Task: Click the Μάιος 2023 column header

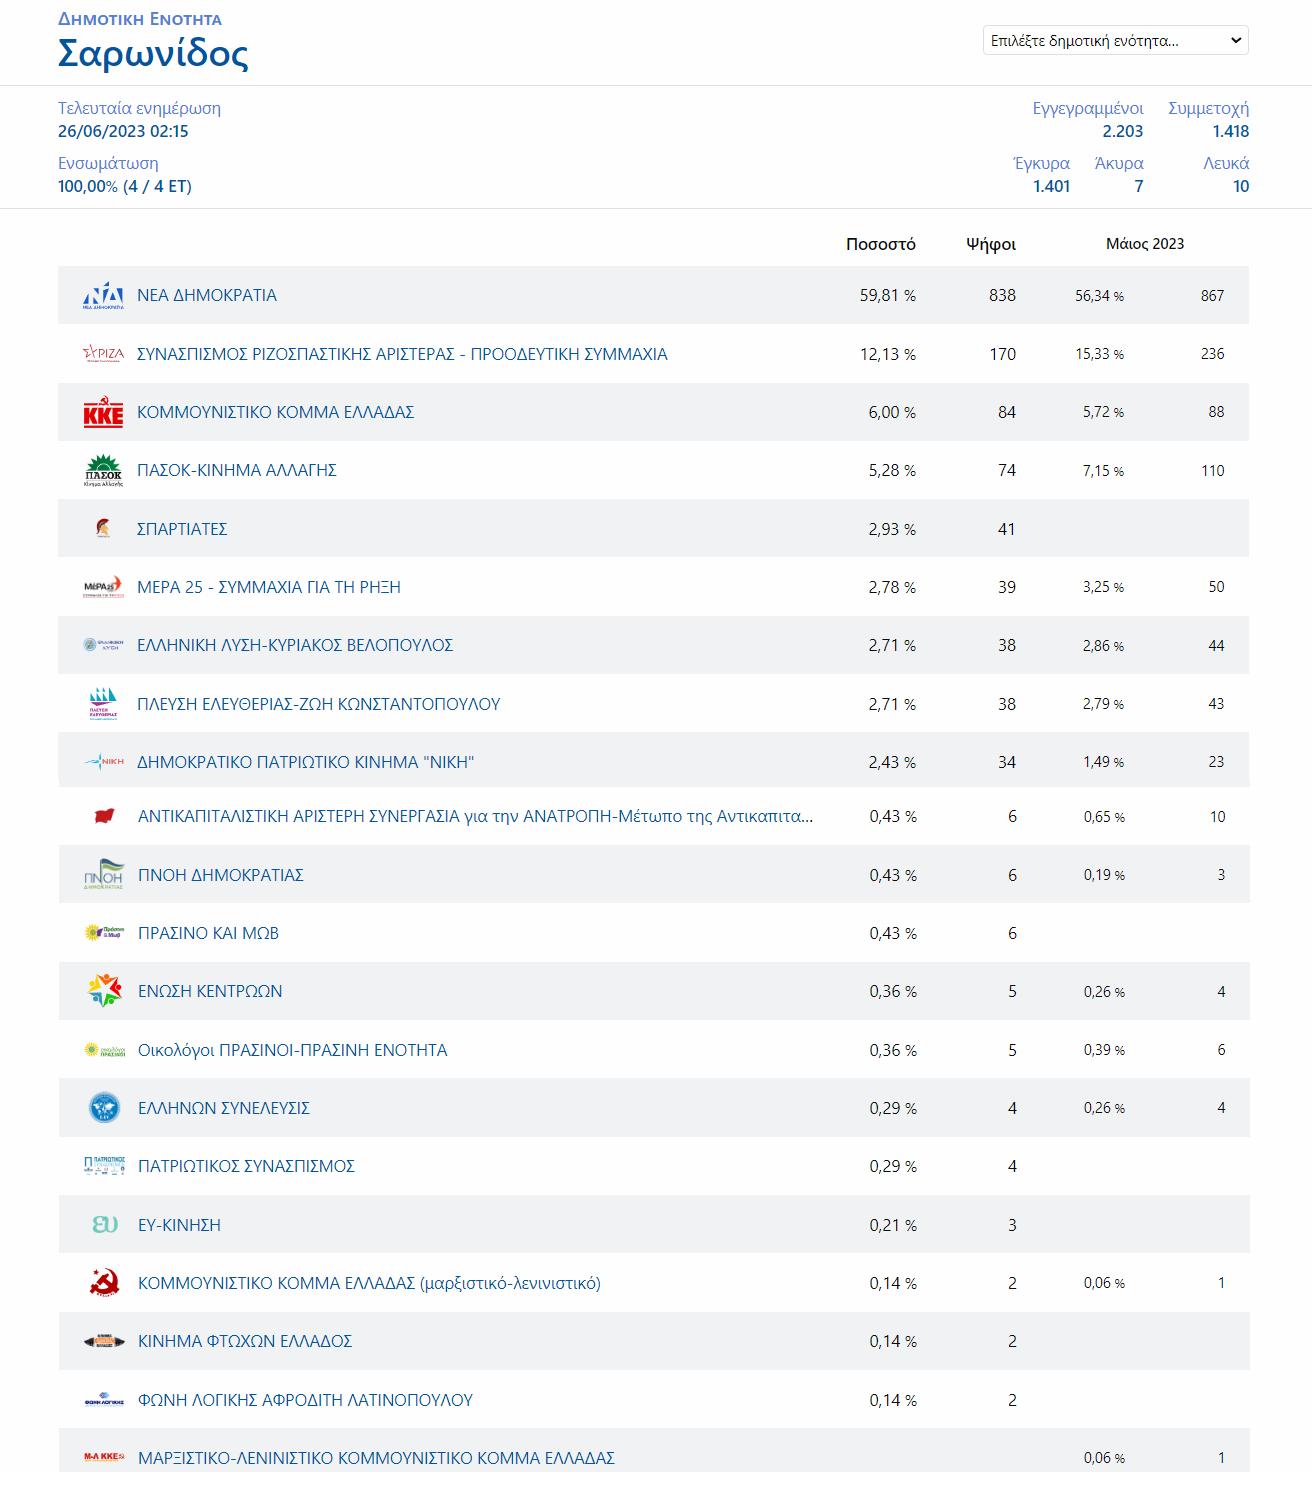Action: tap(1145, 244)
